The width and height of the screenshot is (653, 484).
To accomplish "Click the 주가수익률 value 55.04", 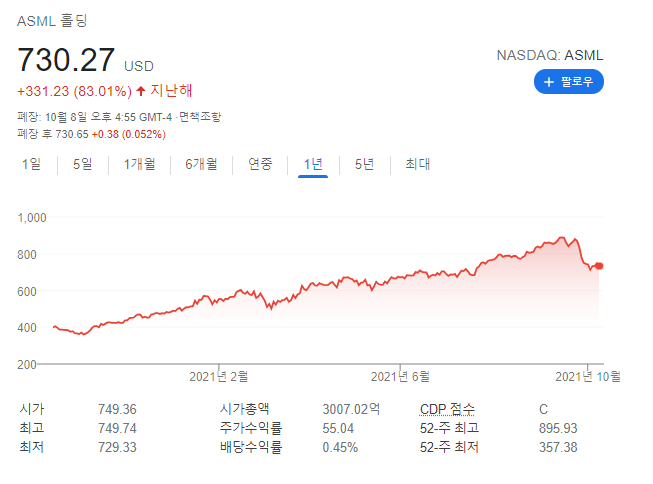I will 338,429.
